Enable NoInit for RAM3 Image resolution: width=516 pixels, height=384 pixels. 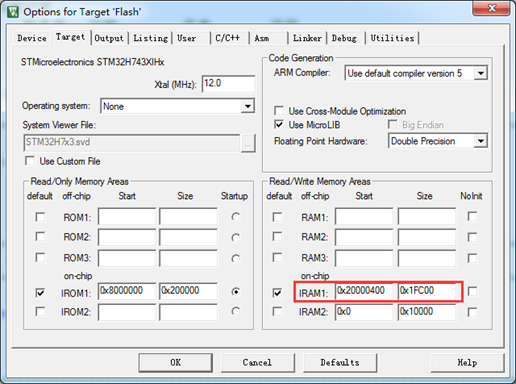pos(472,258)
